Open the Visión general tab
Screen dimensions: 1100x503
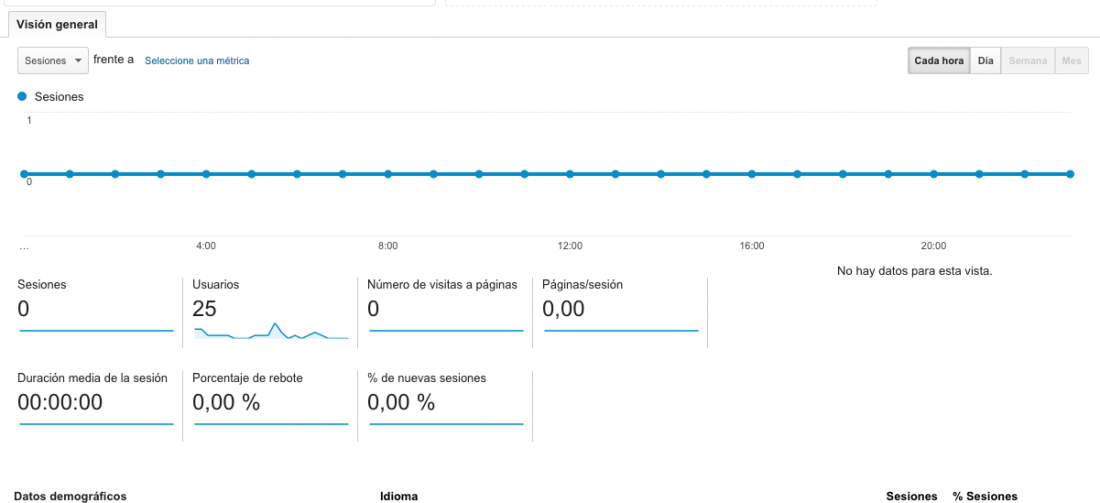point(57,23)
